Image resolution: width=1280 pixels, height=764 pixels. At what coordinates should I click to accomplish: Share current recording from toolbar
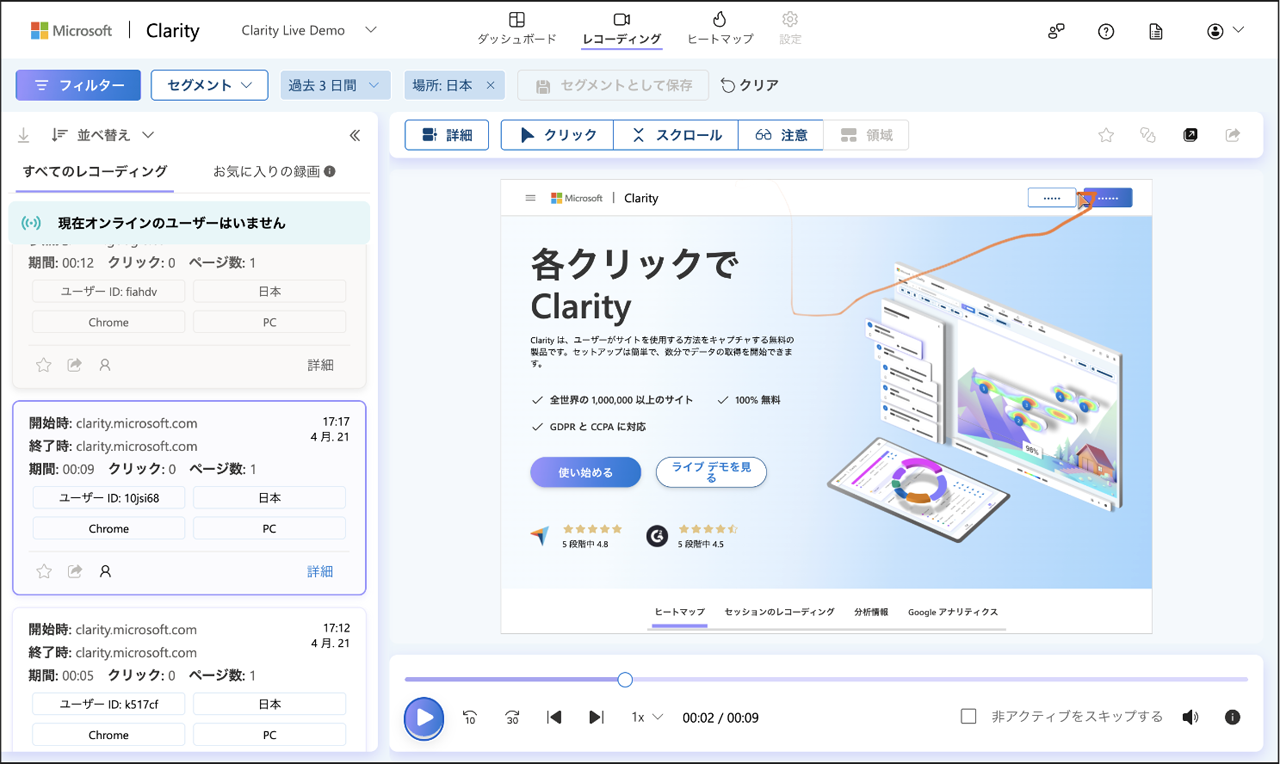pyautogui.click(x=1232, y=135)
